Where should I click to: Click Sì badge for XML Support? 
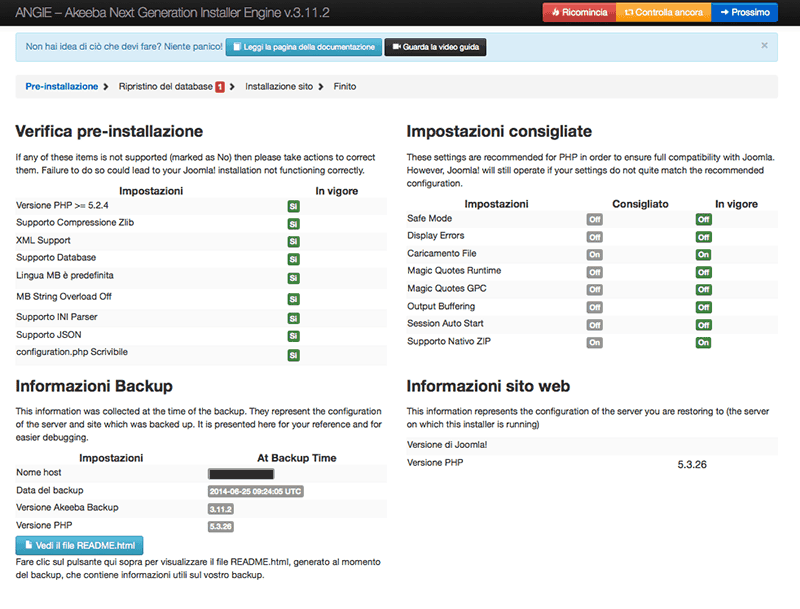point(293,241)
